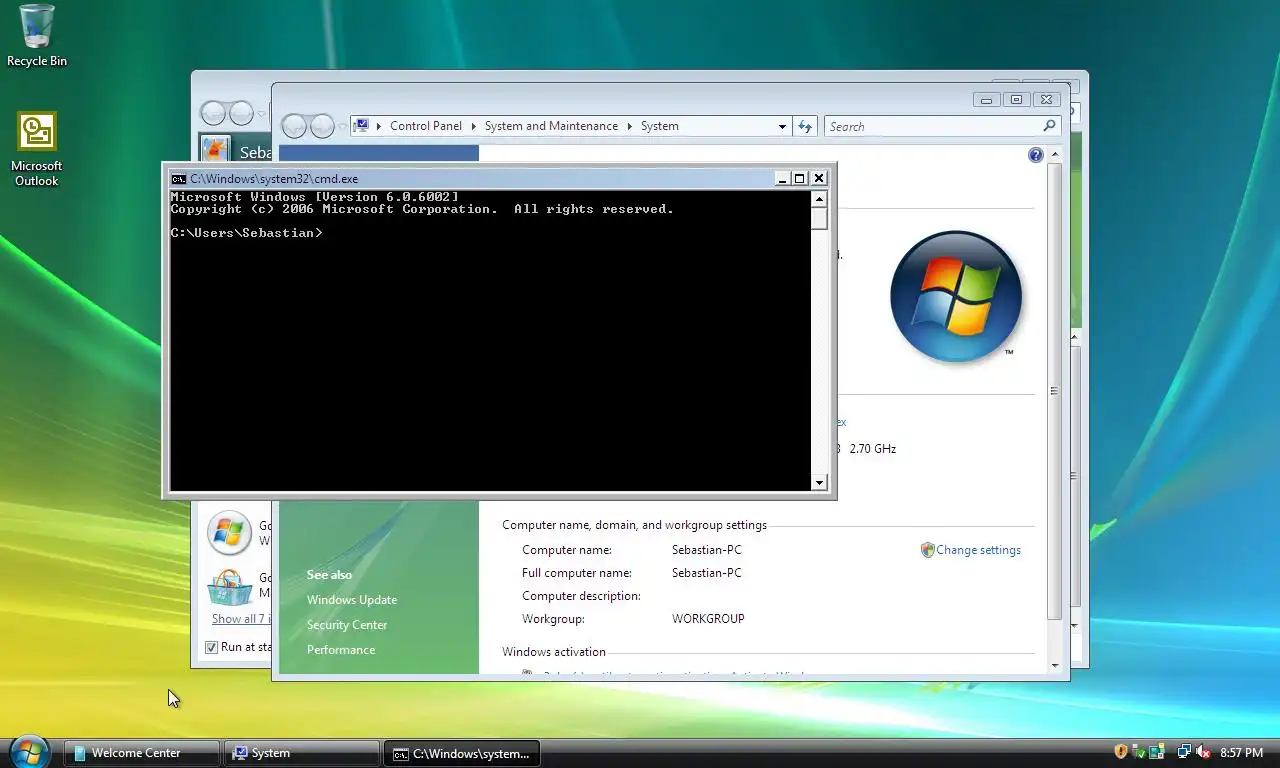Open the Performance link
This screenshot has height=768, width=1280.
pyautogui.click(x=341, y=650)
